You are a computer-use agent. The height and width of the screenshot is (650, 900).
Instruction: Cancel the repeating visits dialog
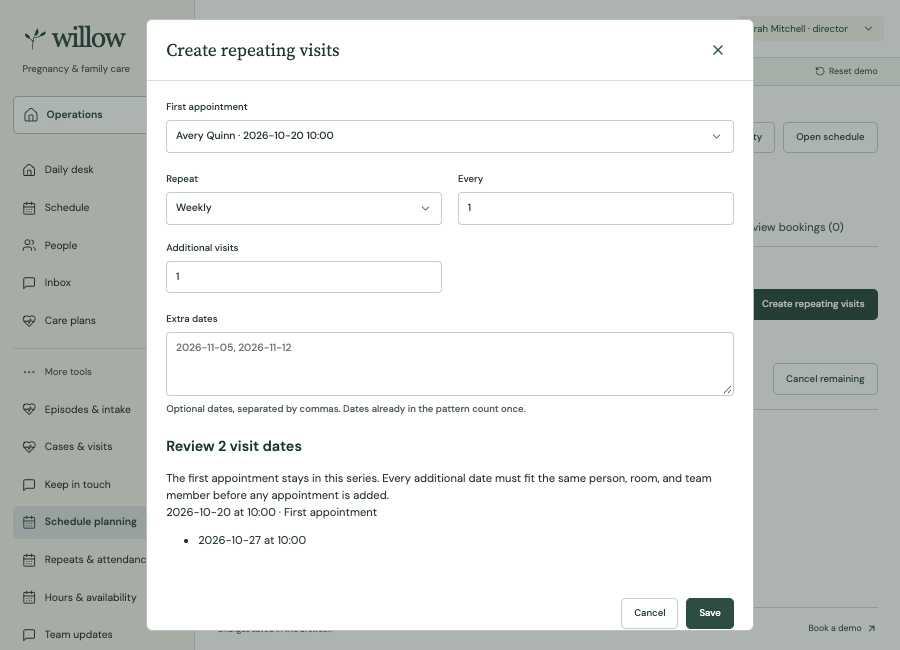coord(649,613)
